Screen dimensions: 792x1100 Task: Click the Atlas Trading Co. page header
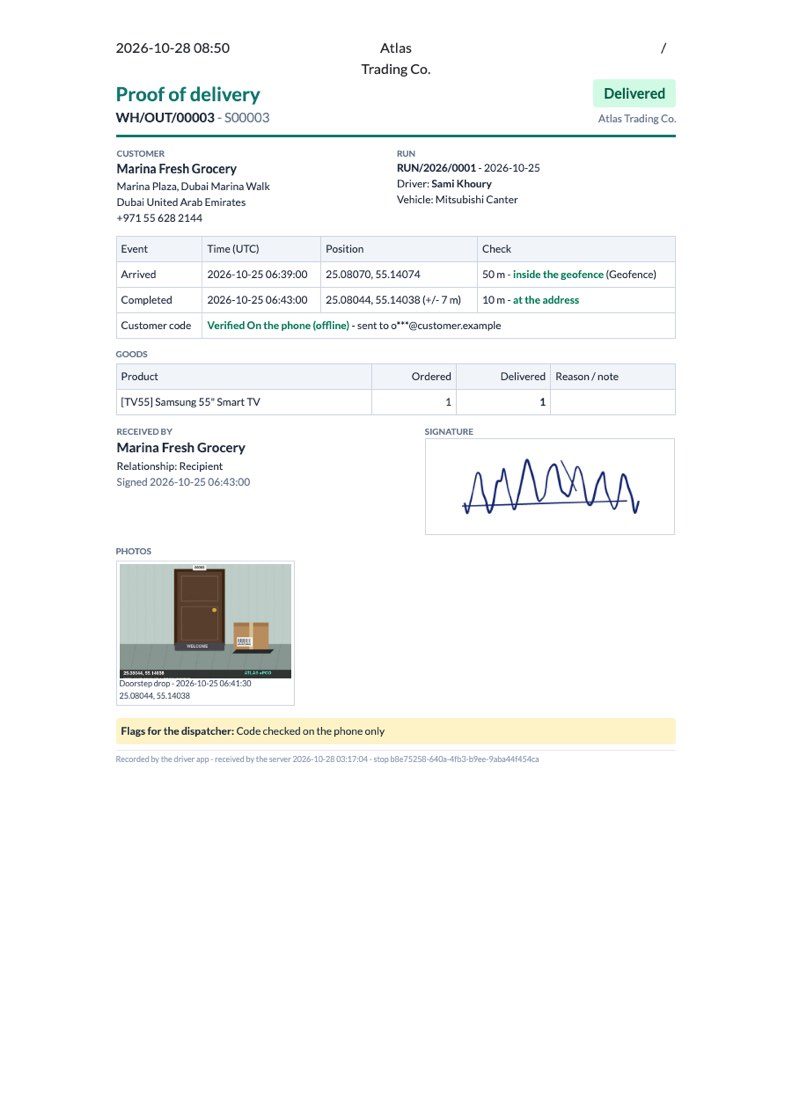coord(396,58)
